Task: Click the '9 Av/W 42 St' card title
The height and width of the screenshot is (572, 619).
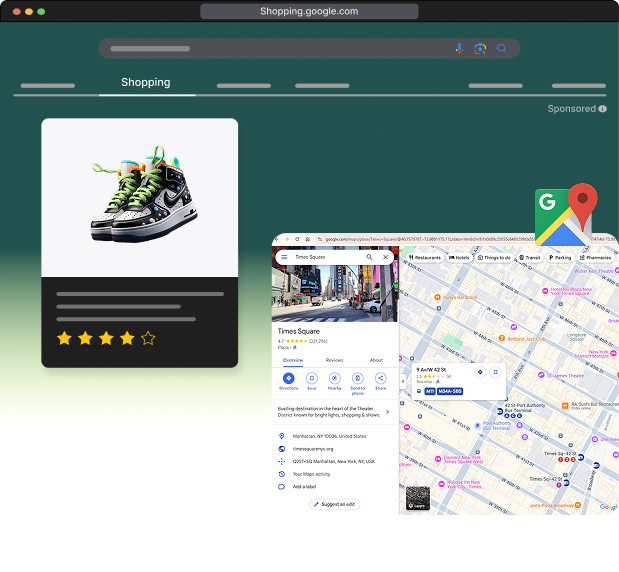Action: [431, 370]
